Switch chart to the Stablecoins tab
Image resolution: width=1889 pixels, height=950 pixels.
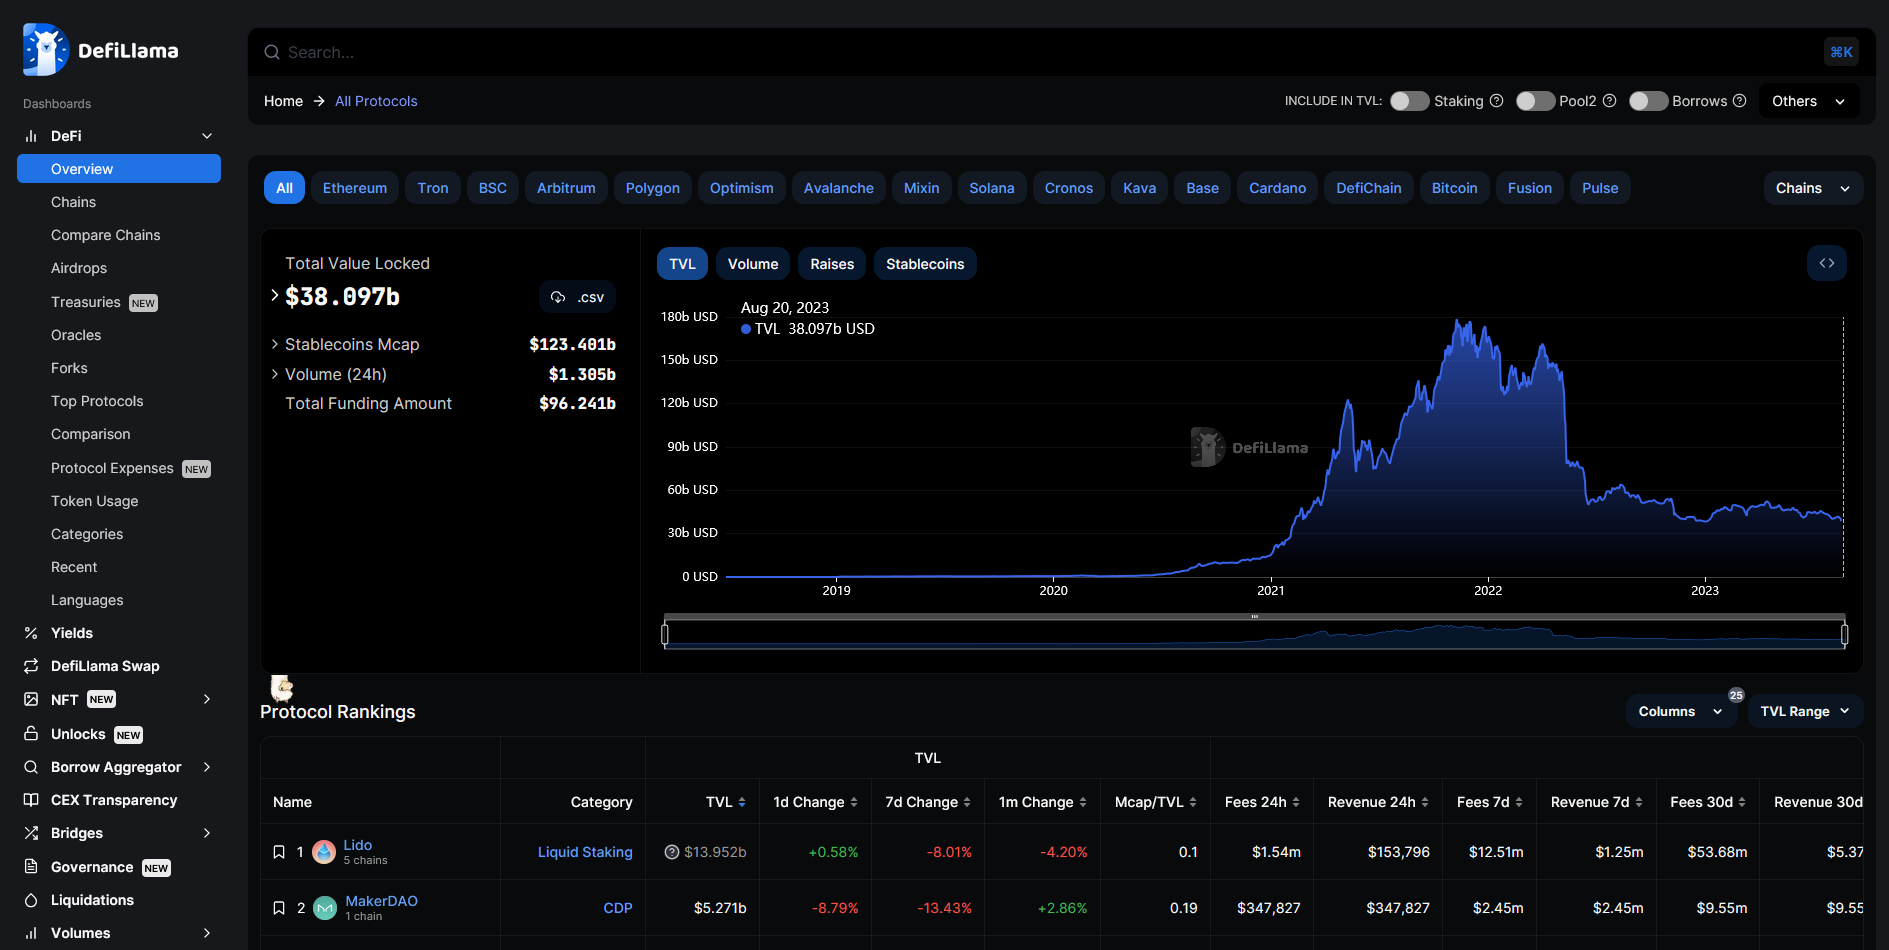pos(924,264)
